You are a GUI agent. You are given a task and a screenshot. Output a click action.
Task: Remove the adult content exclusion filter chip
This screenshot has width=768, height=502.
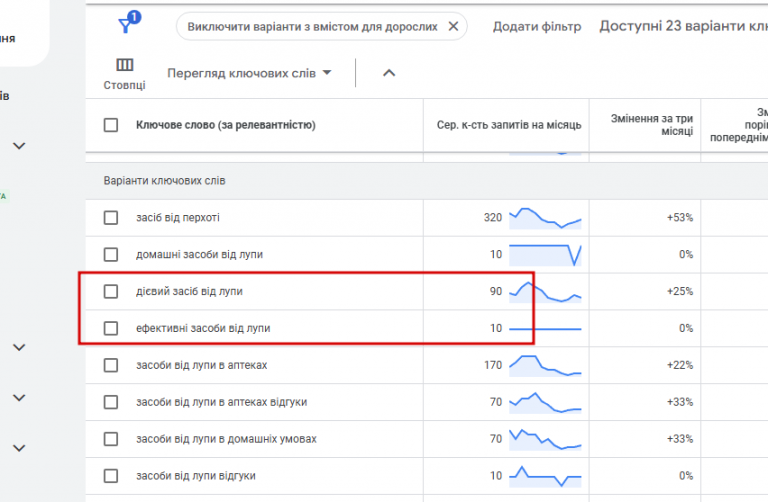(x=453, y=27)
